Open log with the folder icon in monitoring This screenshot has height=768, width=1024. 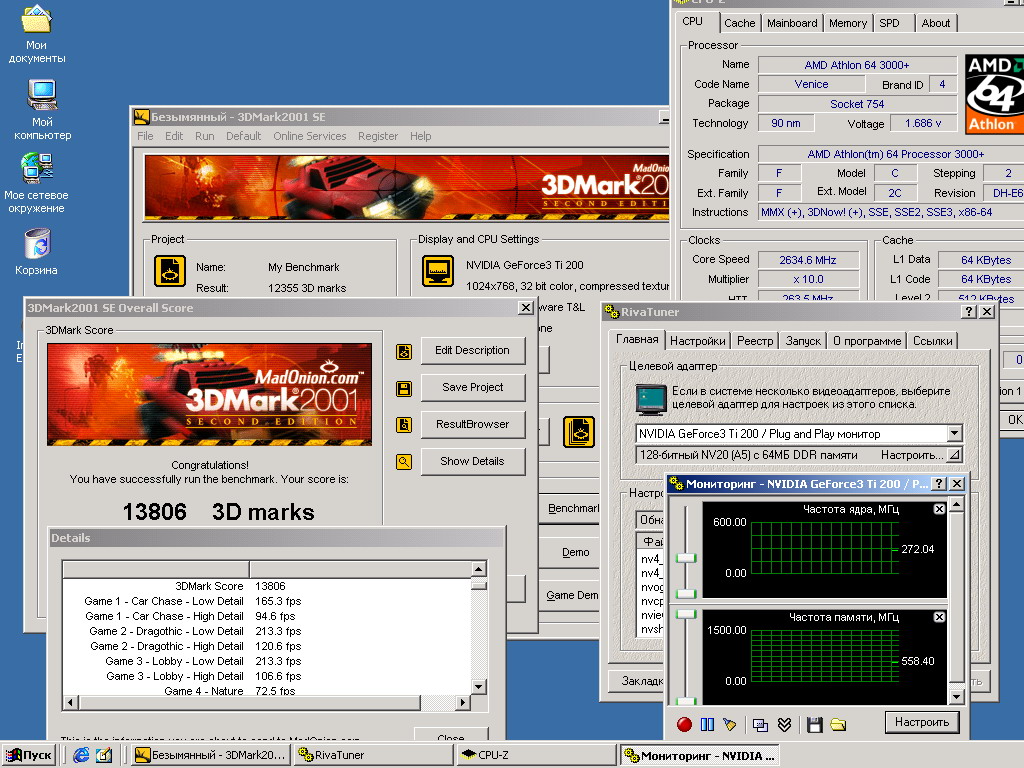[838, 724]
